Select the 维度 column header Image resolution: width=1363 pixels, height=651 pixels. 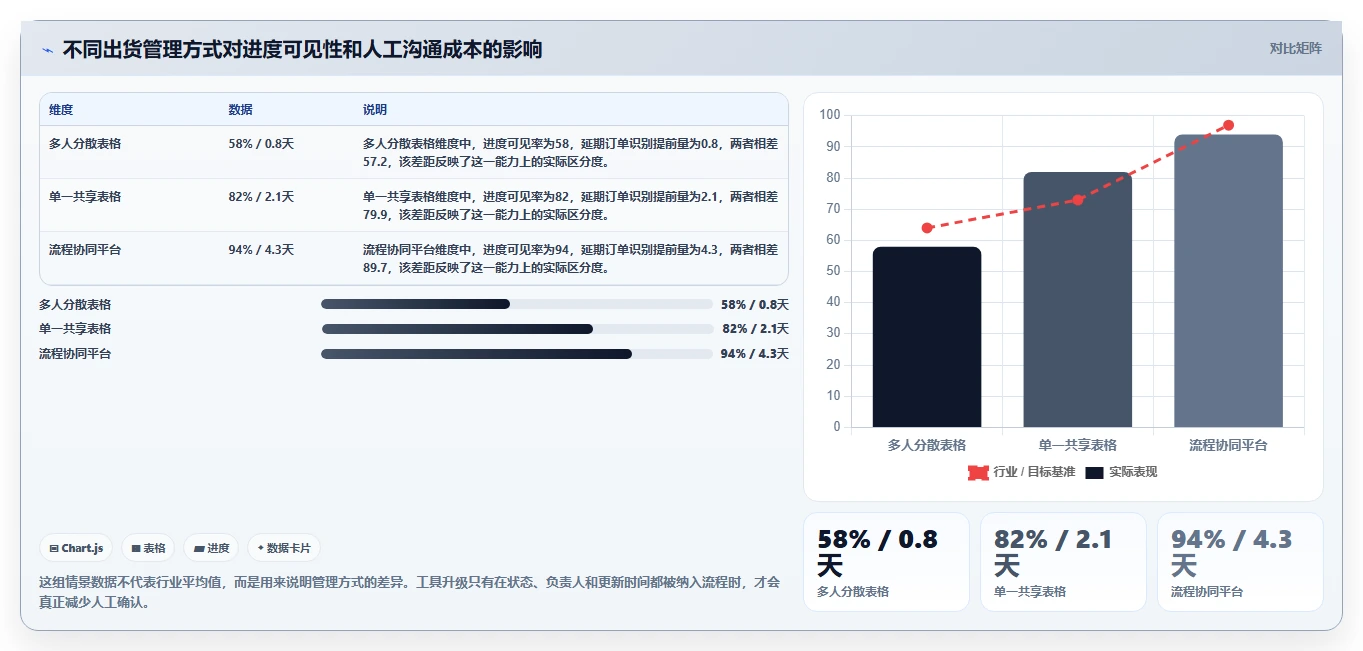61,110
